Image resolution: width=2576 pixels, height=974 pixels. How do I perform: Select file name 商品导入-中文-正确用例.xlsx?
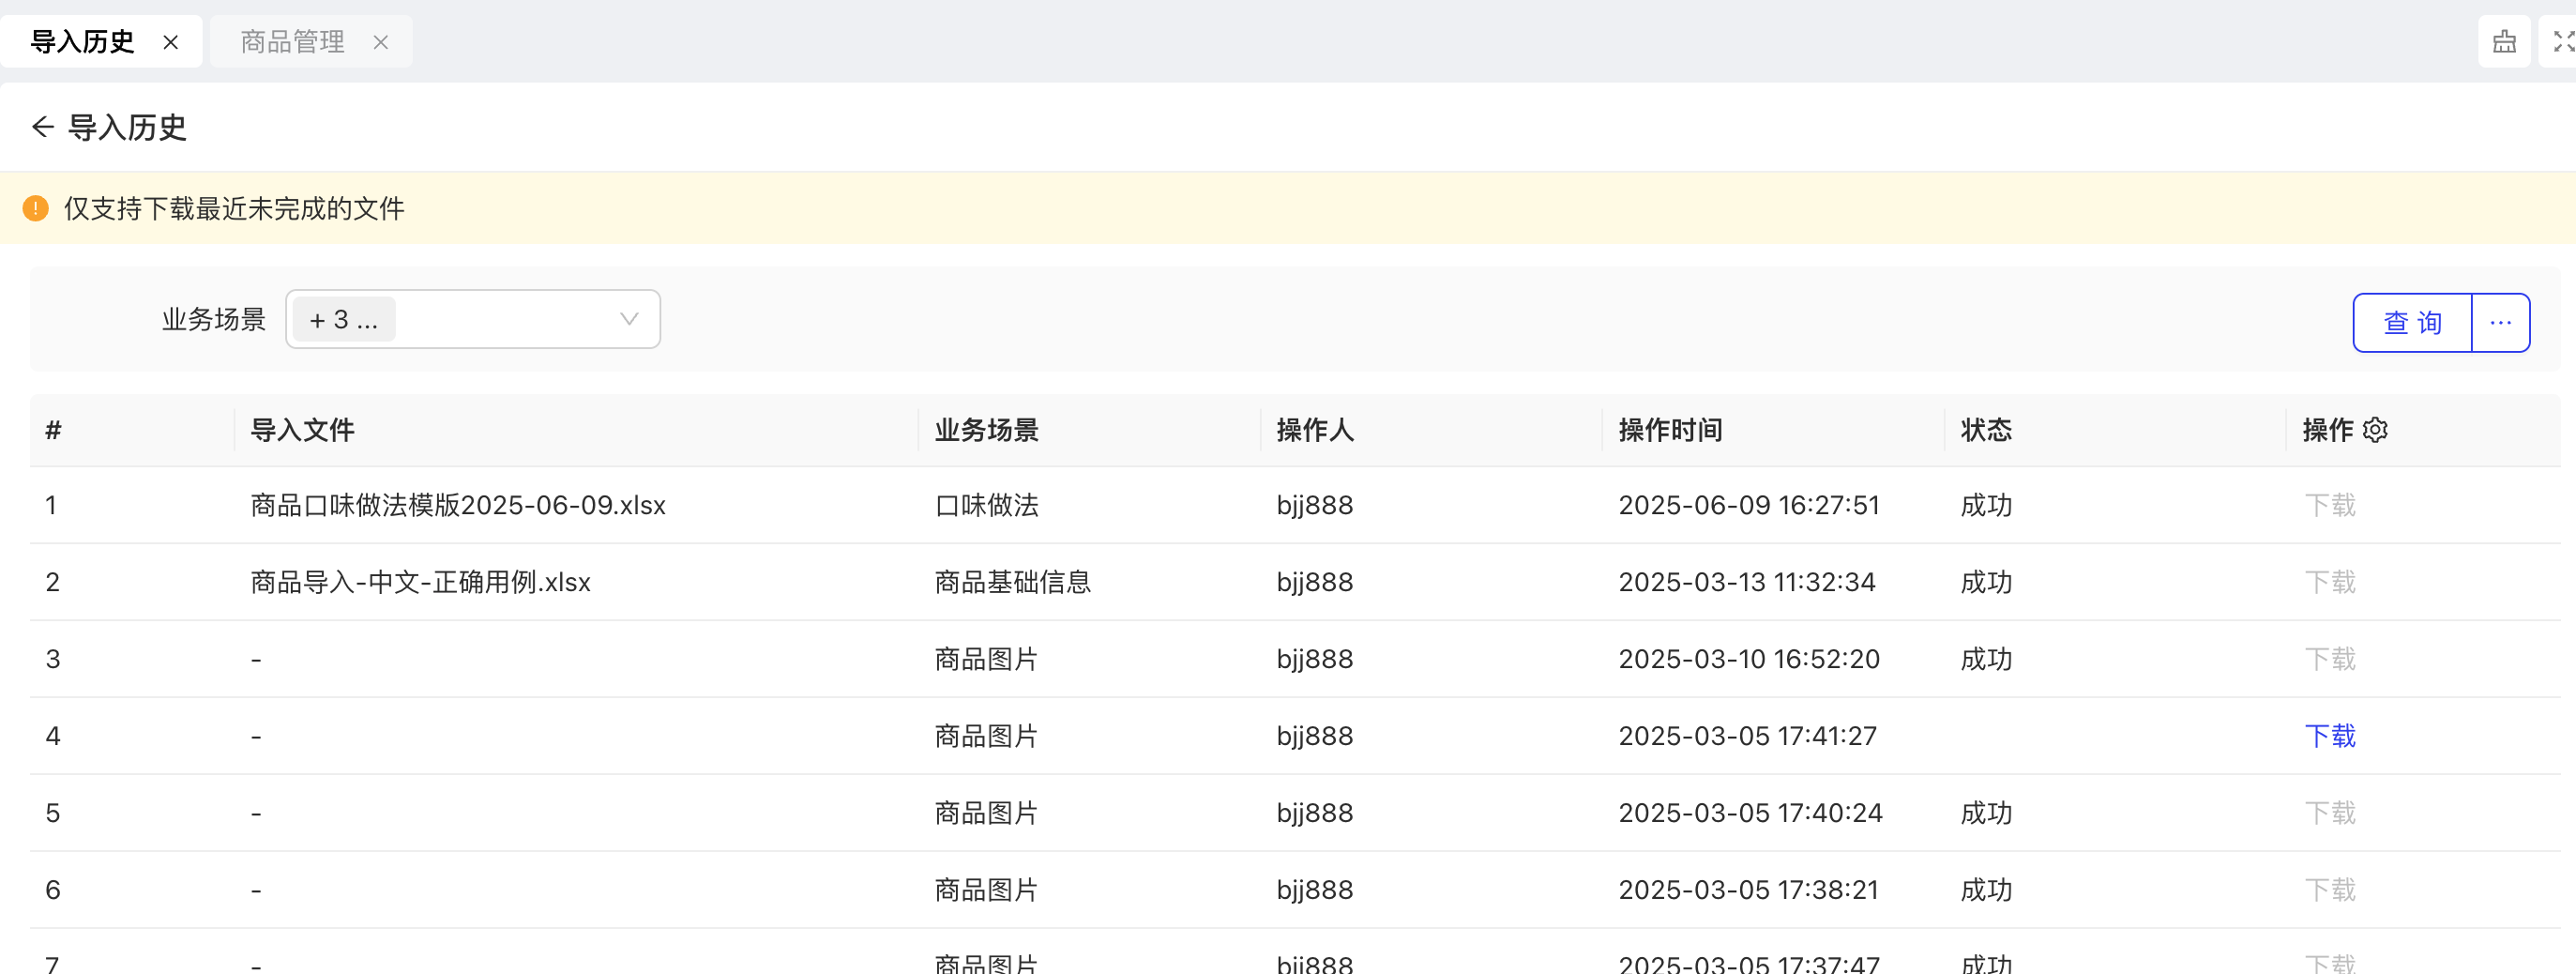click(420, 582)
